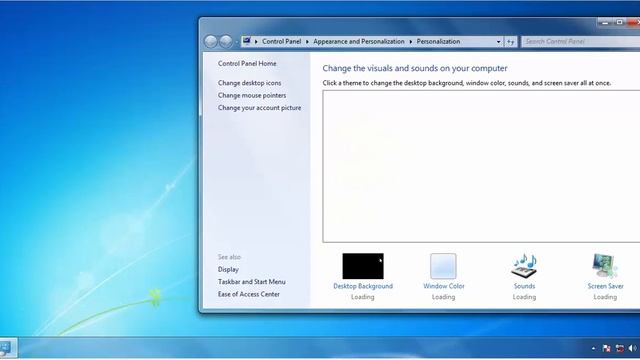Image resolution: width=640 pixels, height=360 pixels.
Task: Click the Forward arrow navigation button
Action: coord(226,41)
